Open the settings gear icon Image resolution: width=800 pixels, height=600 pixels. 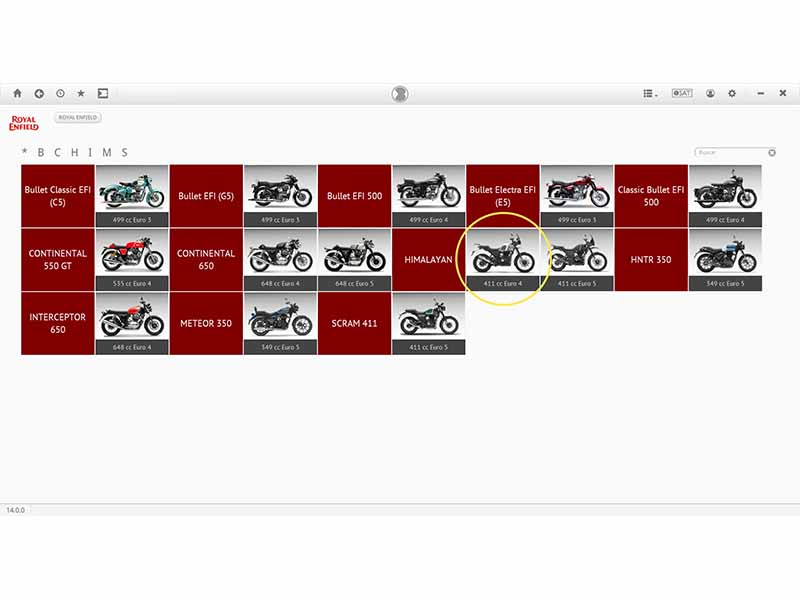coord(732,93)
